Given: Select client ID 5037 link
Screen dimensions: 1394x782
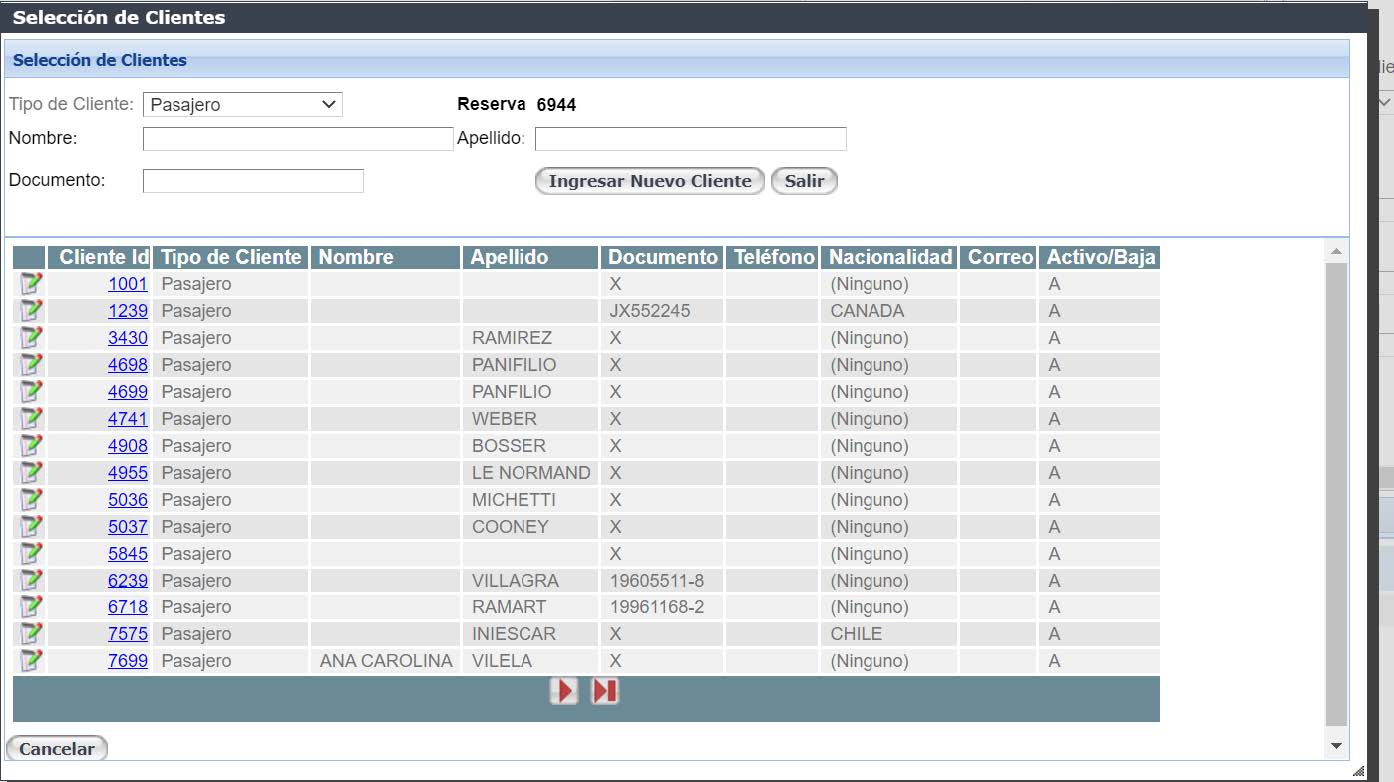Looking at the screenshot, I should [128, 527].
